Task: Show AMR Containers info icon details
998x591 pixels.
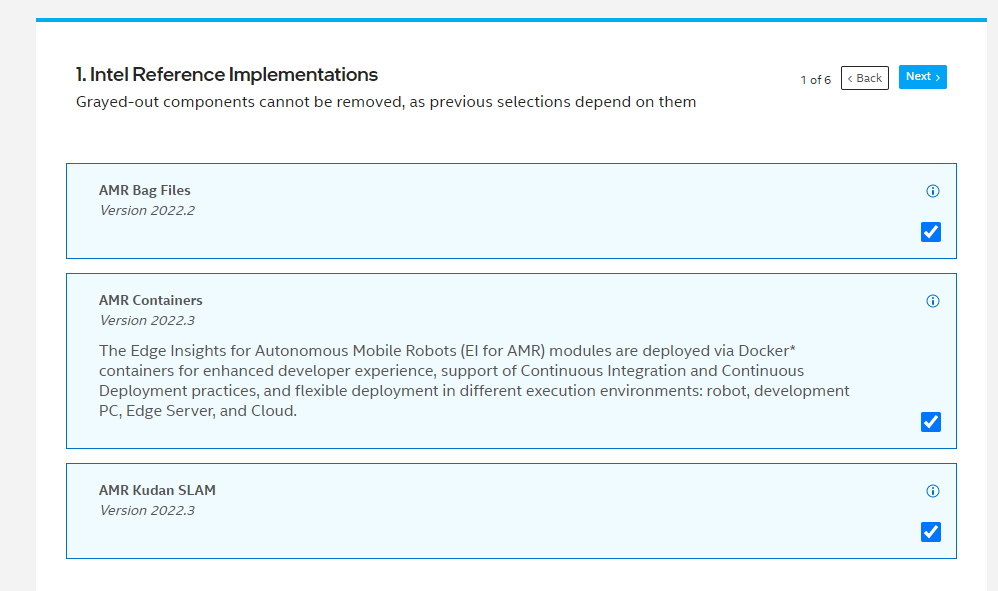Action: click(x=933, y=301)
